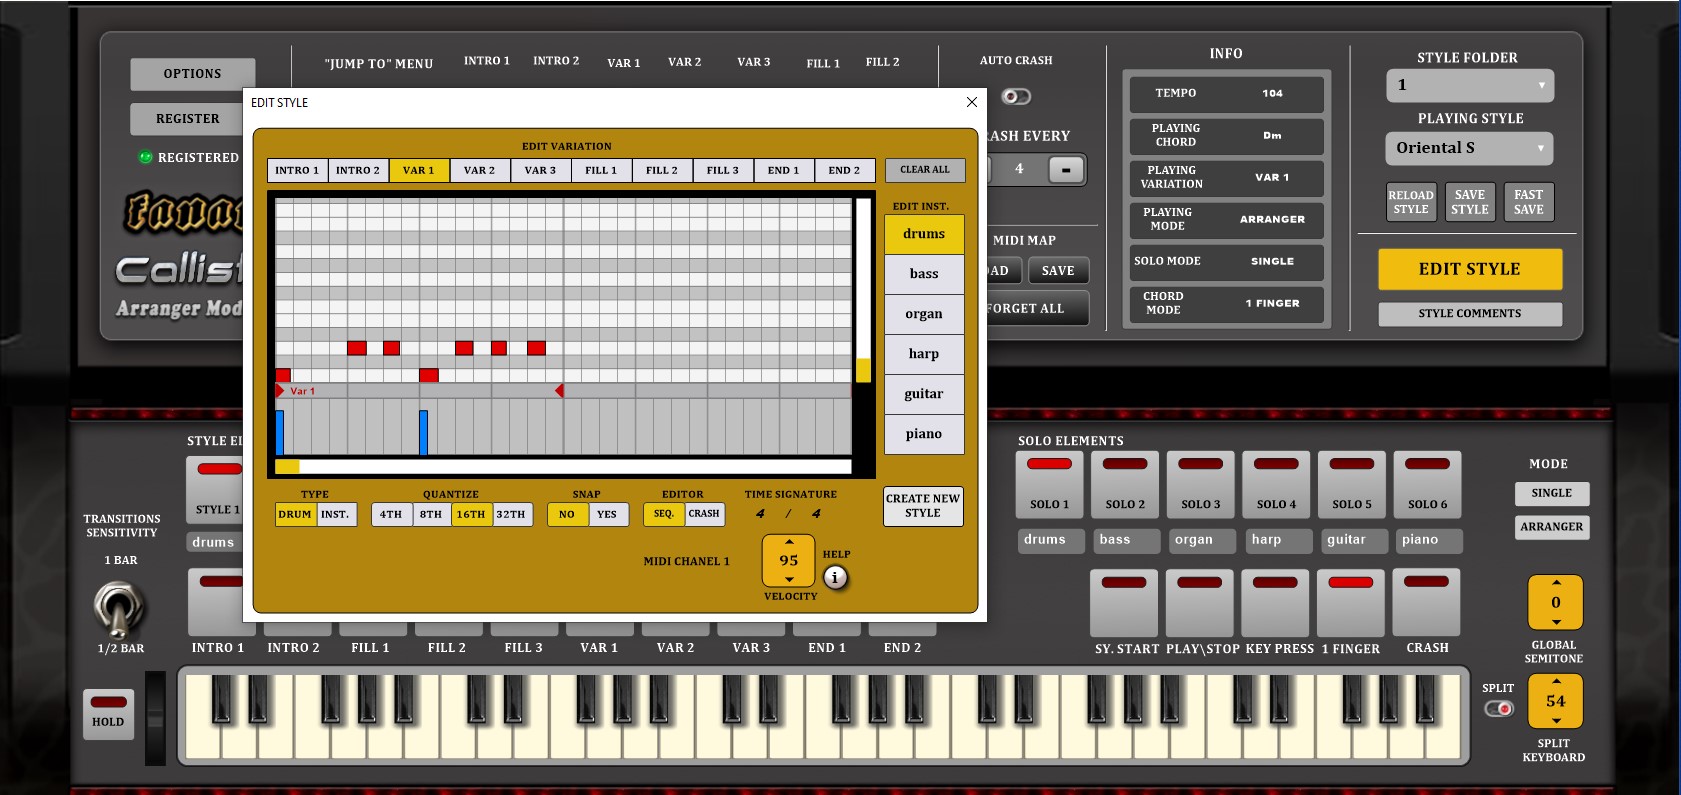Click the Help info icon
1681x795 pixels.
coord(835,577)
